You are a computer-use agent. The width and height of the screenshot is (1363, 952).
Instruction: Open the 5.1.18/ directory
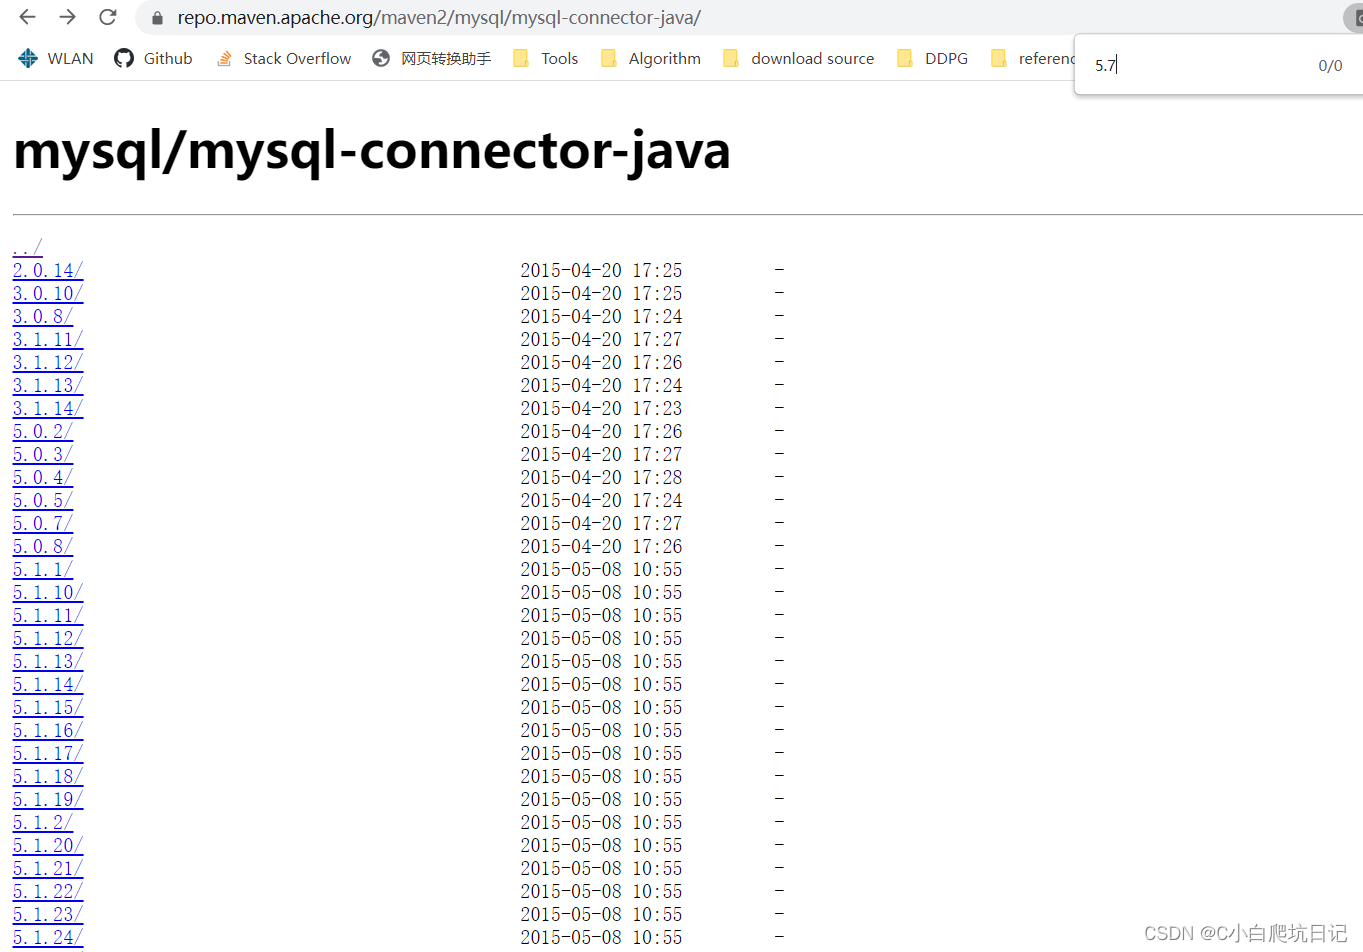click(48, 776)
